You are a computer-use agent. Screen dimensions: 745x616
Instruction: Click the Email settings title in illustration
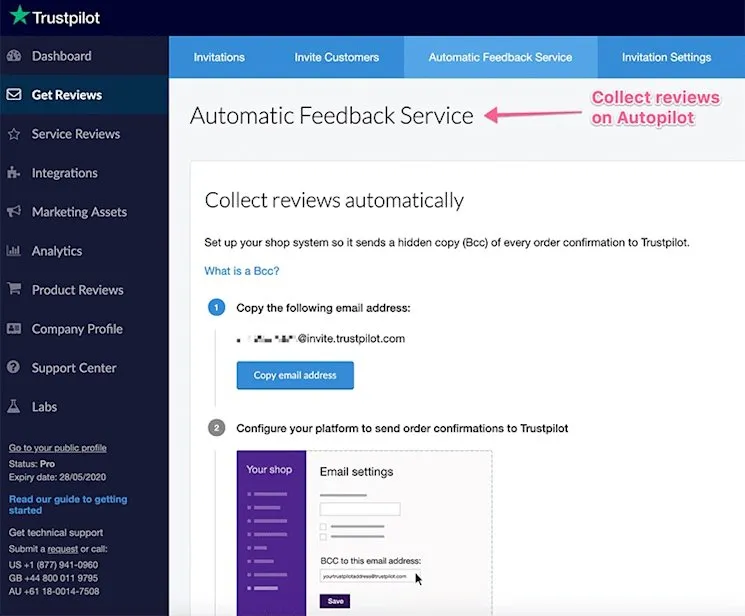(356, 472)
